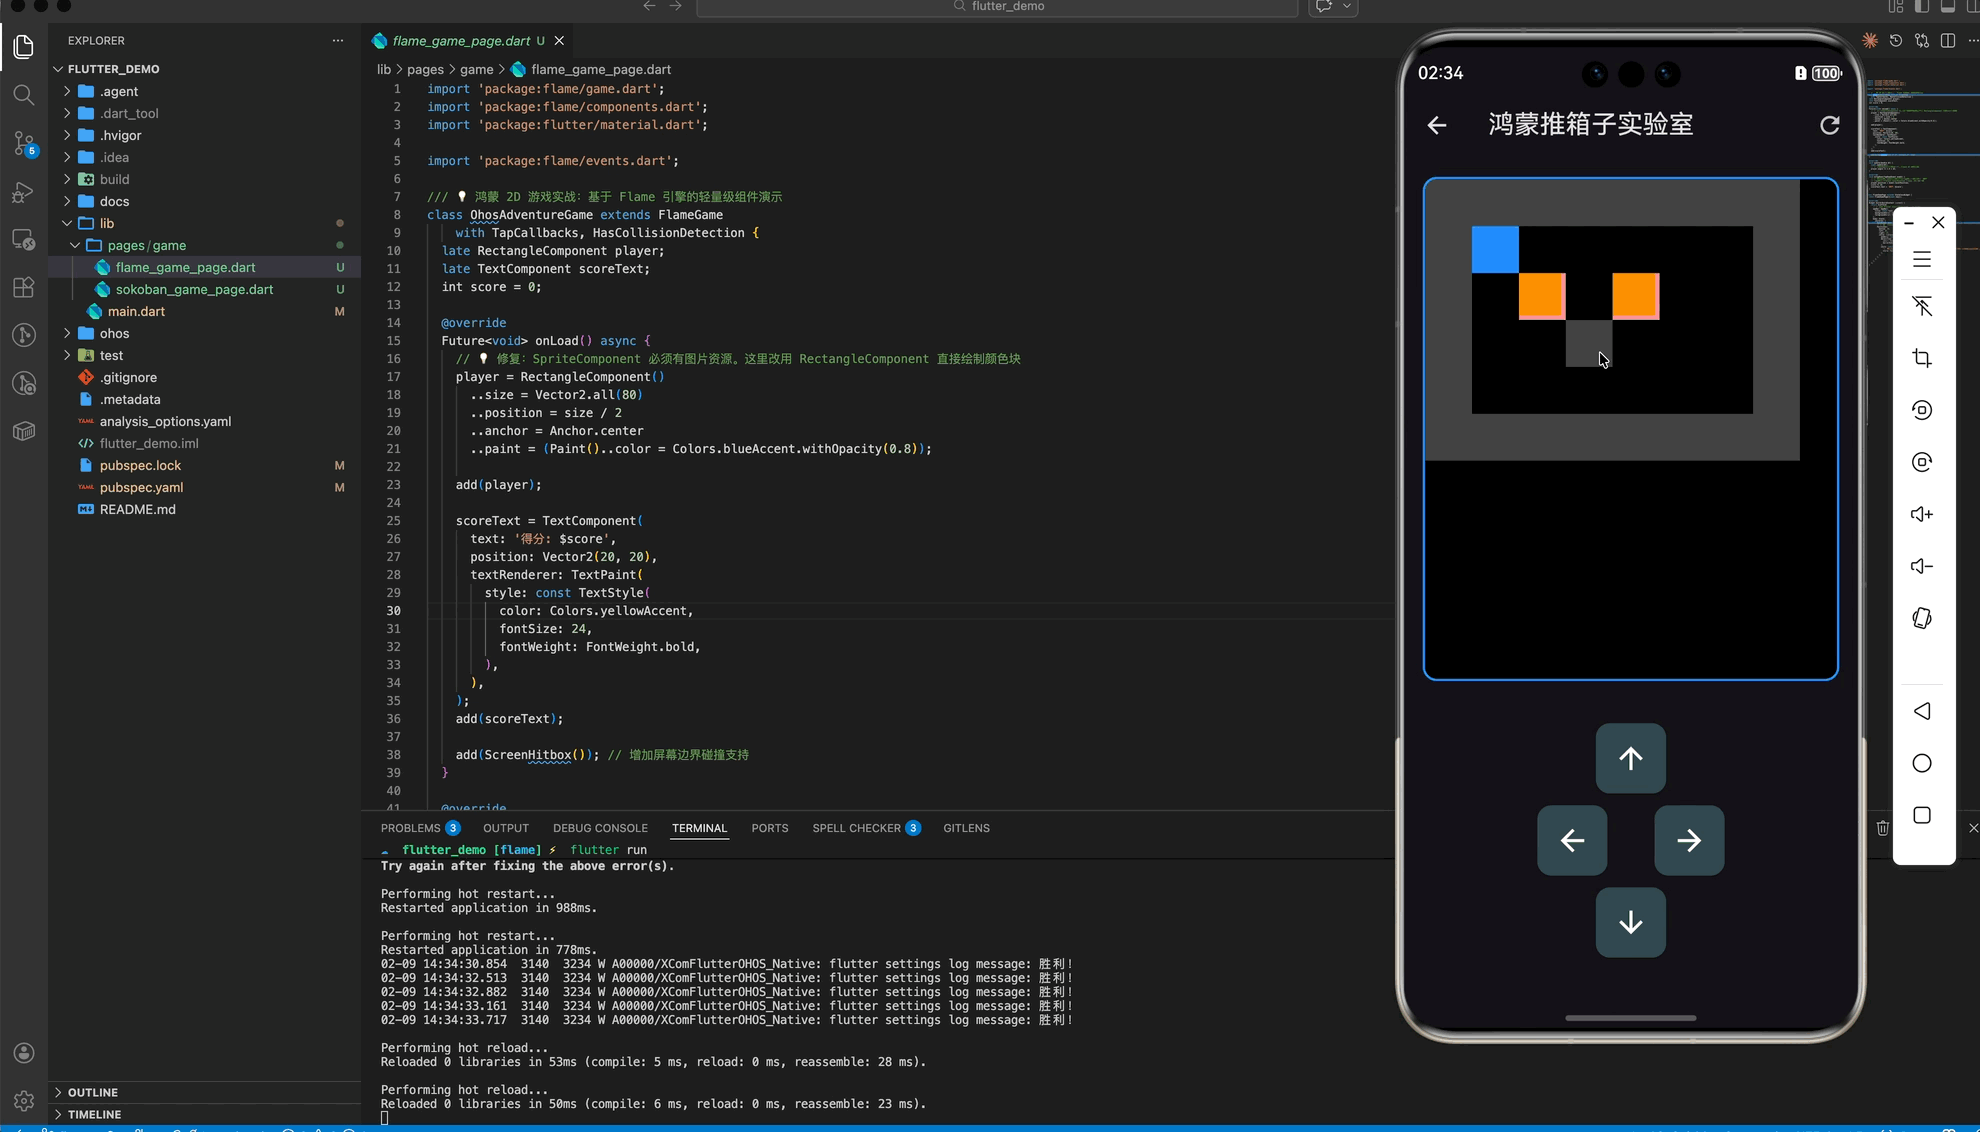Open the Source Control view
Image resolution: width=1980 pixels, height=1132 pixels.
click(x=24, y=143)
